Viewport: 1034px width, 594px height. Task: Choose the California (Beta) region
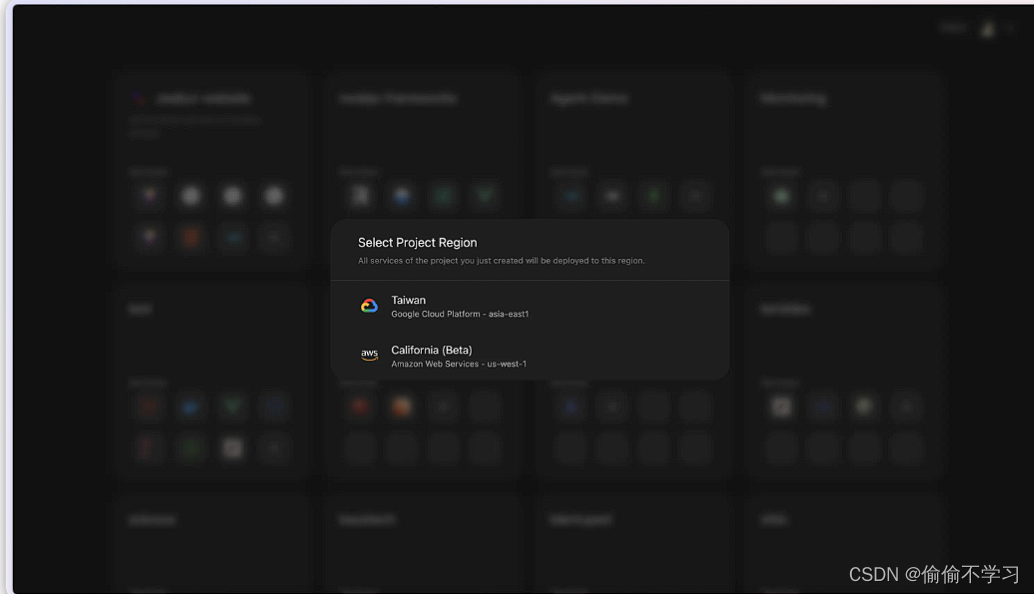click(530, 356)
